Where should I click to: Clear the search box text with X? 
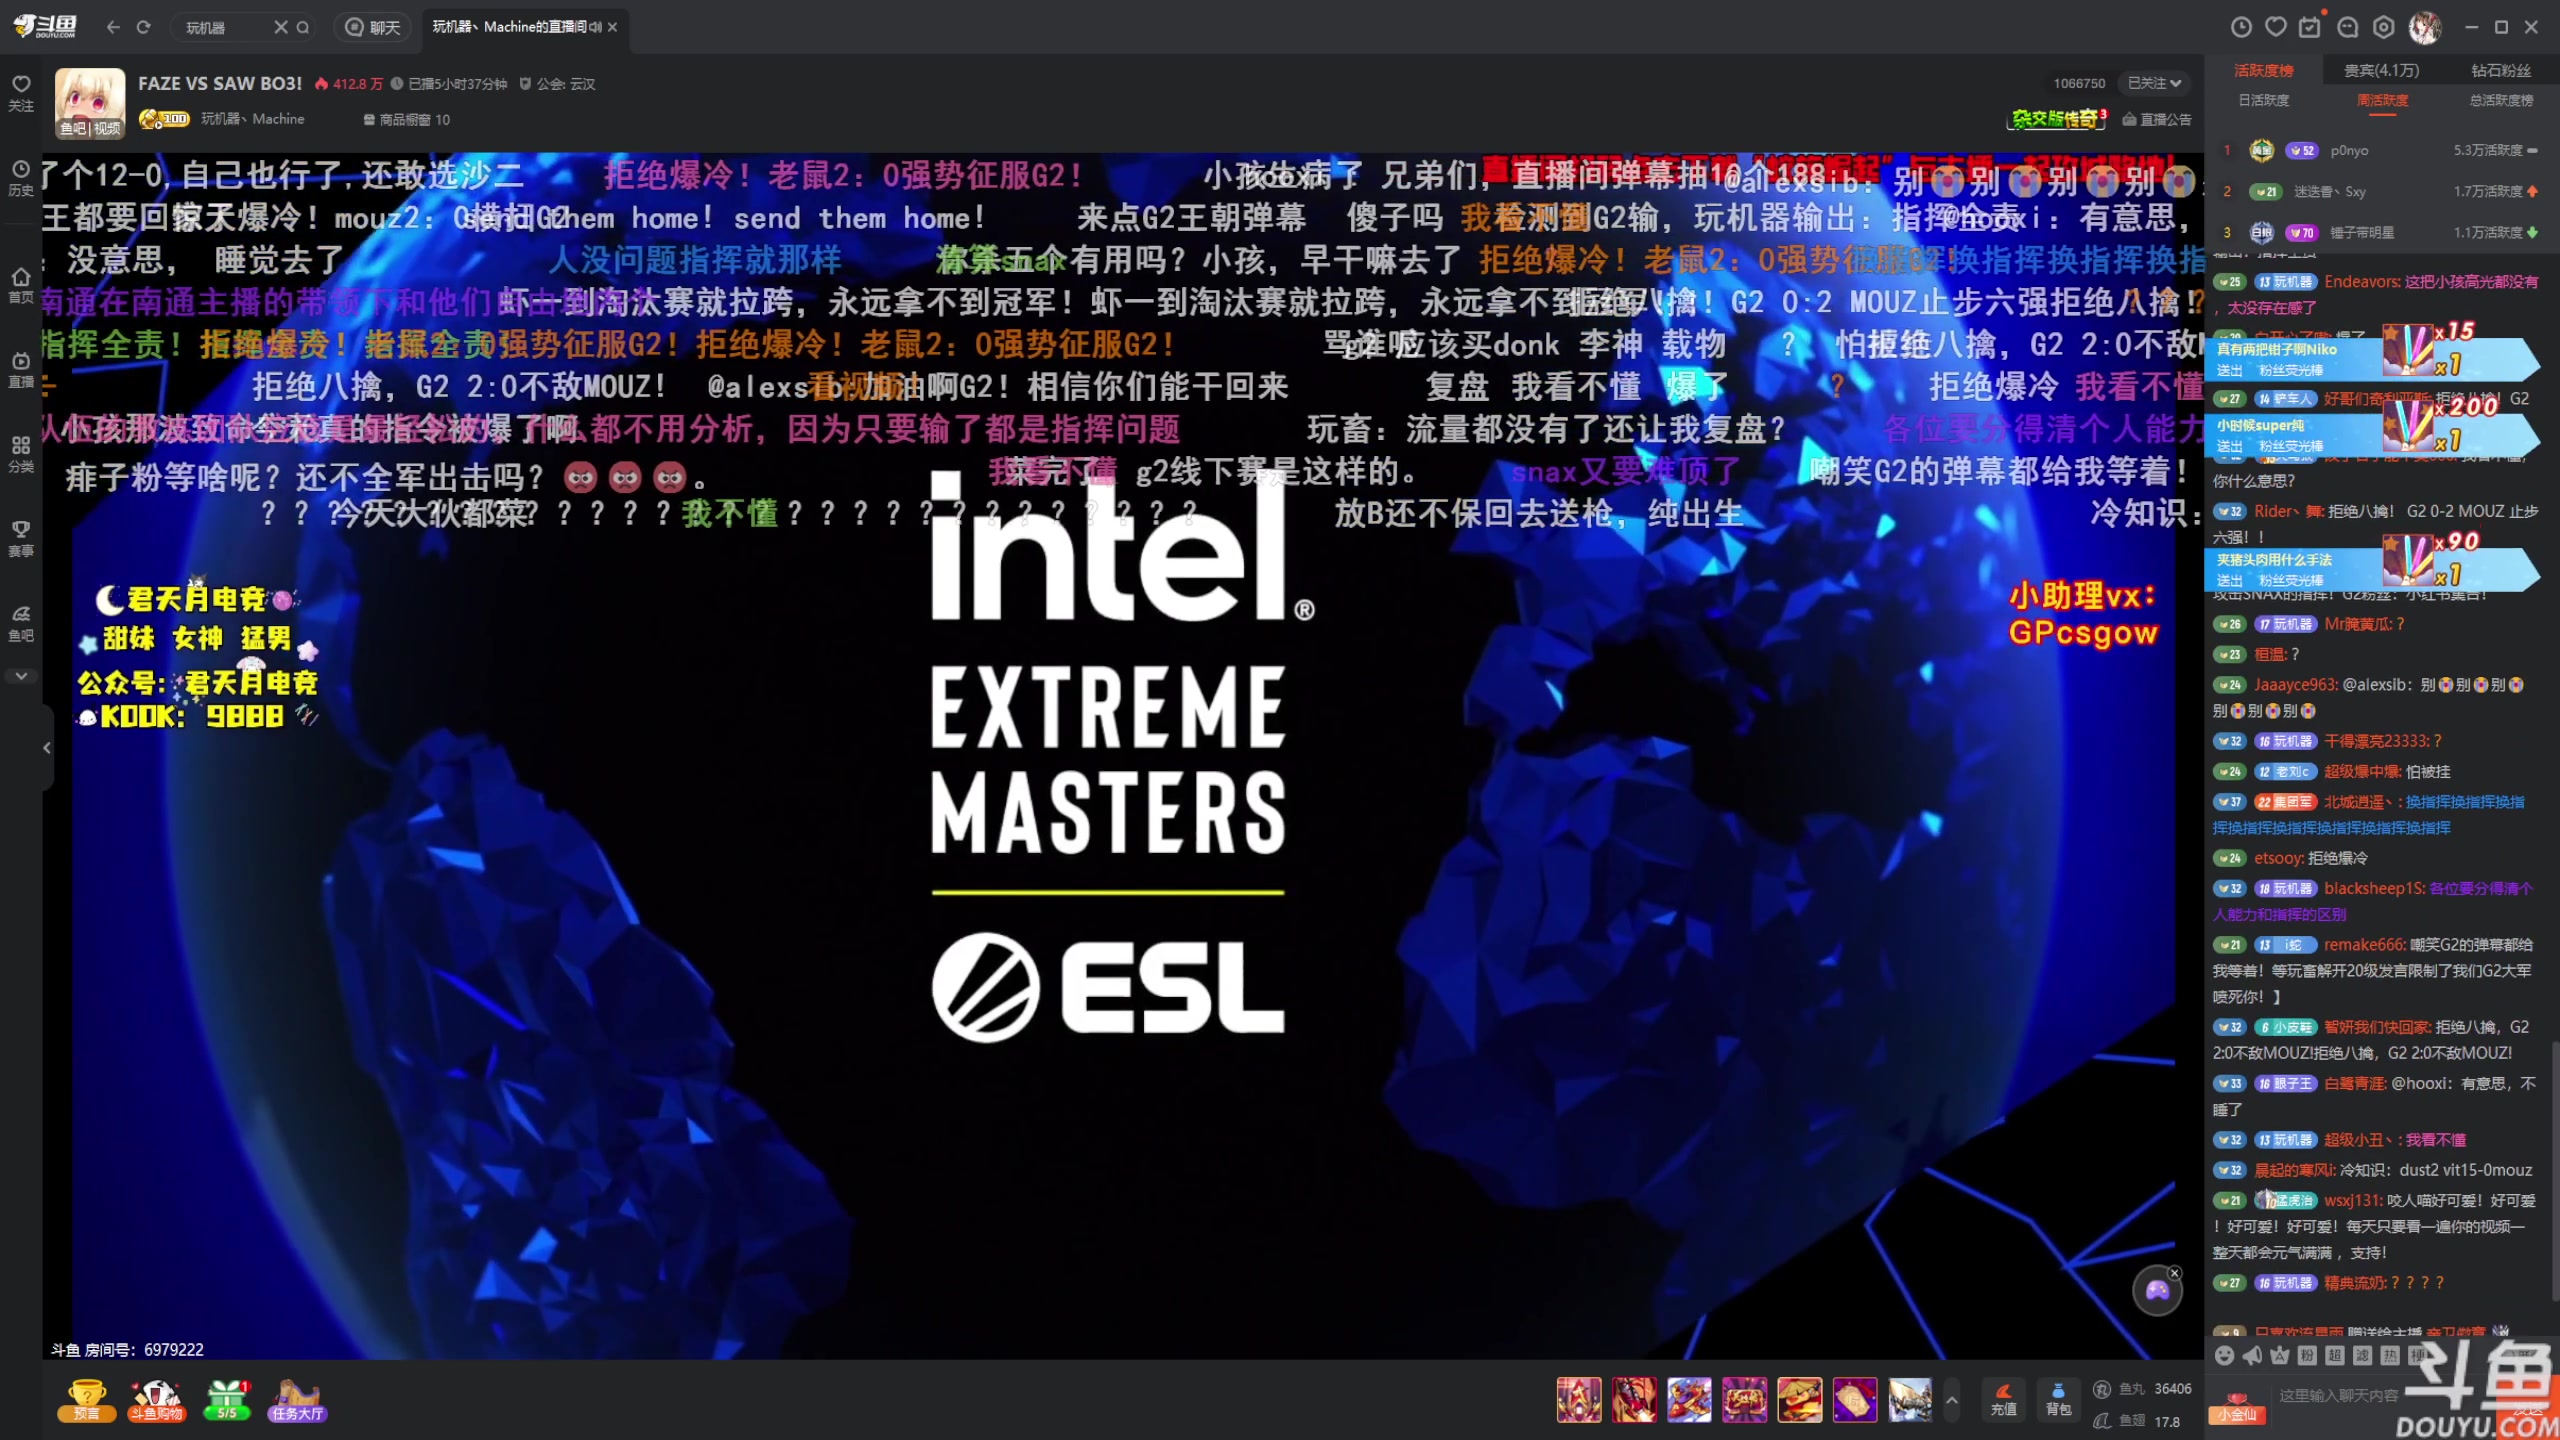click(x=281, y=27)
